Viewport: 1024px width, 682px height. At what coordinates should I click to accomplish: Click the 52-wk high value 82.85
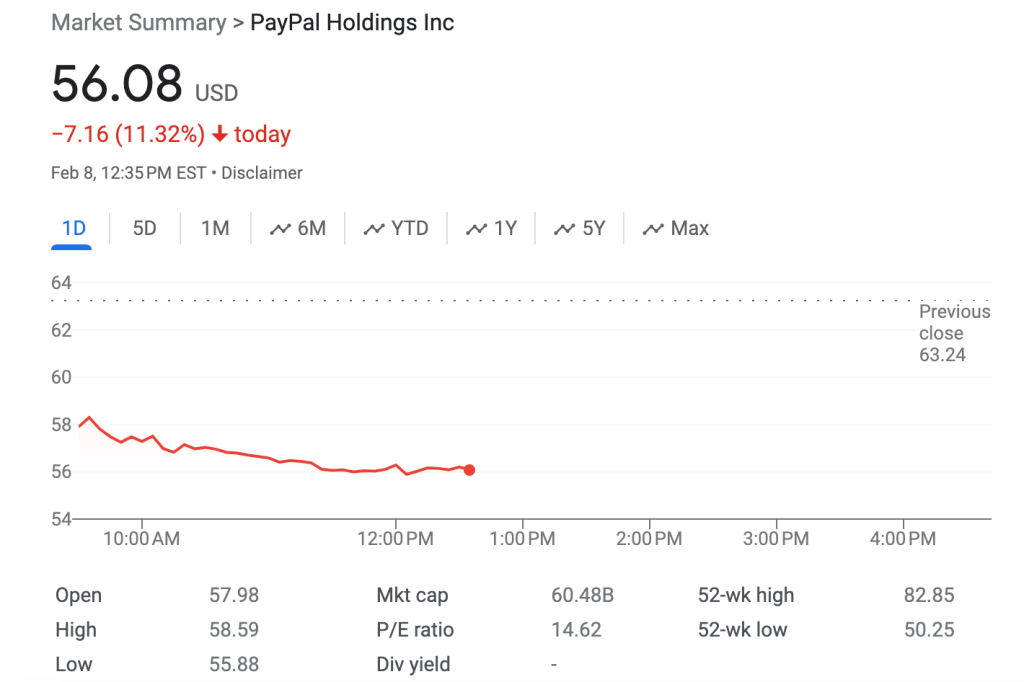929,595
